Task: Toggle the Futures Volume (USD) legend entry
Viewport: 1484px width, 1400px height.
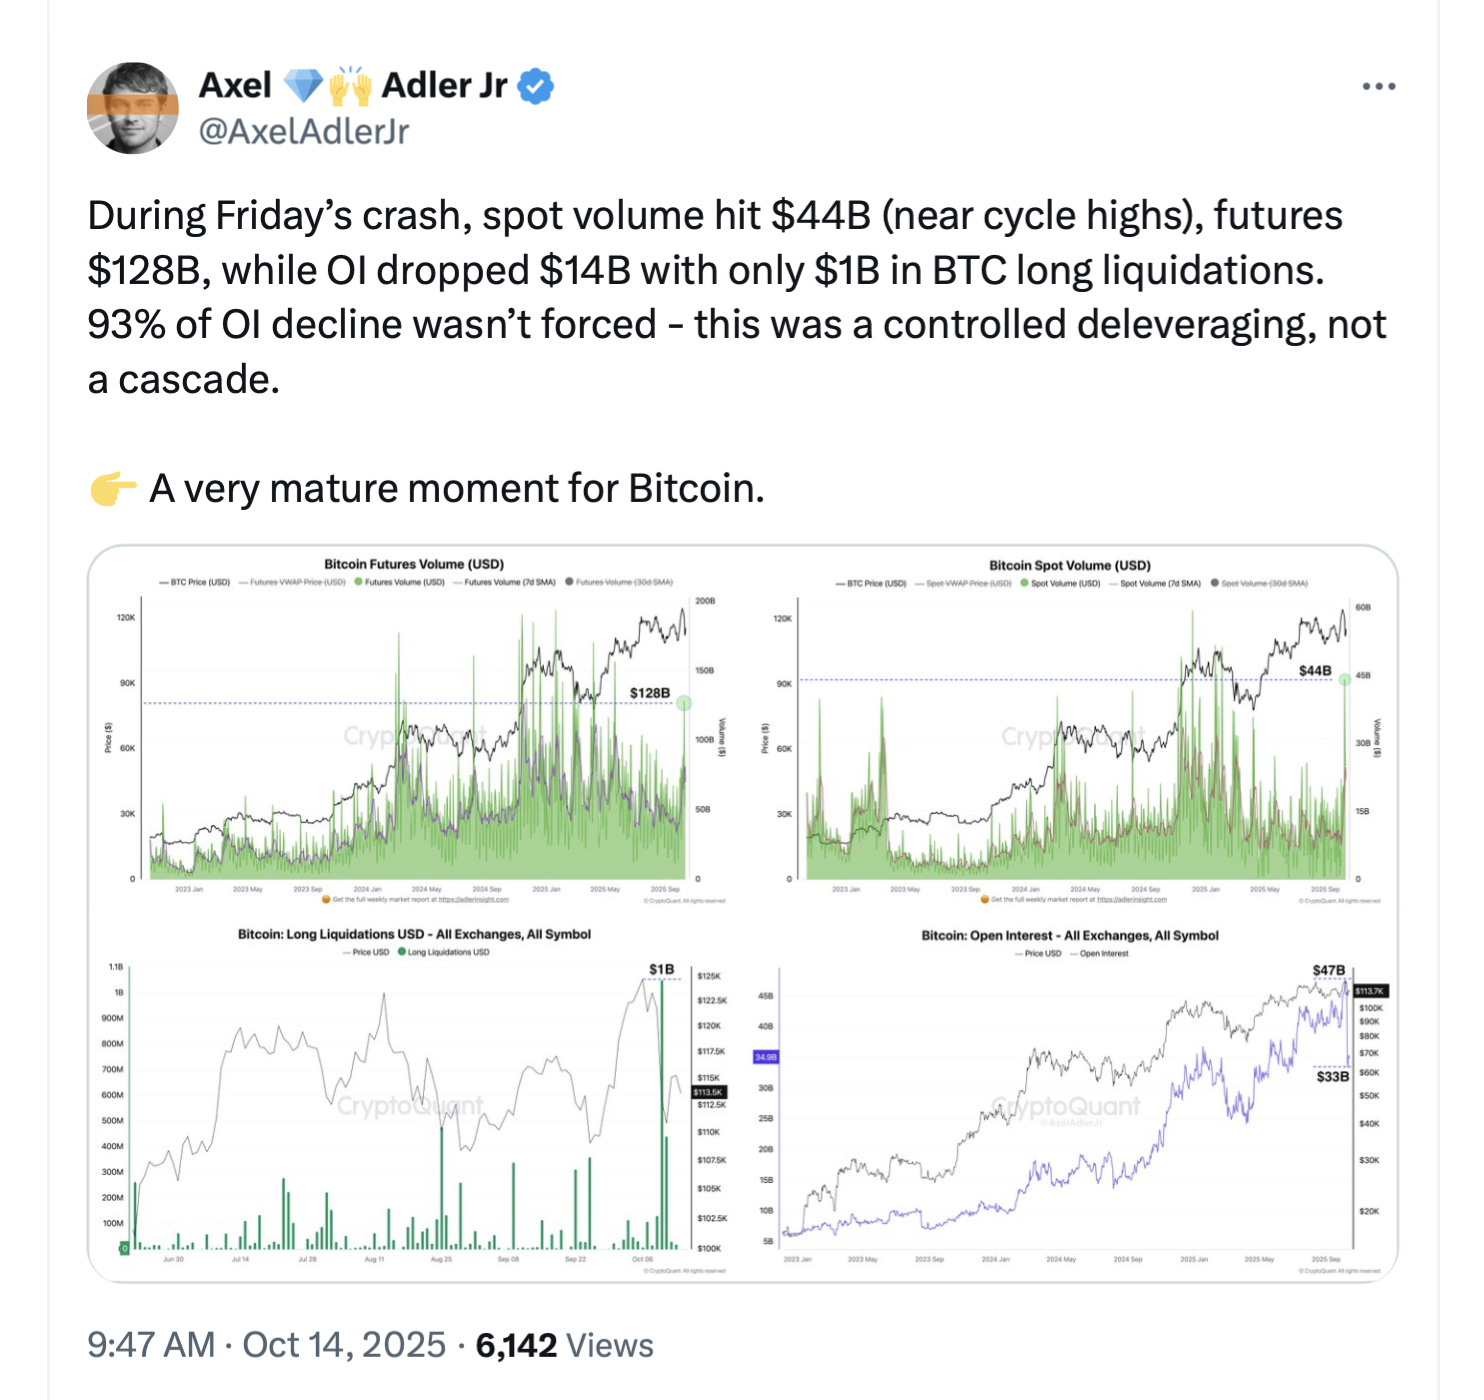Action: 400,582
